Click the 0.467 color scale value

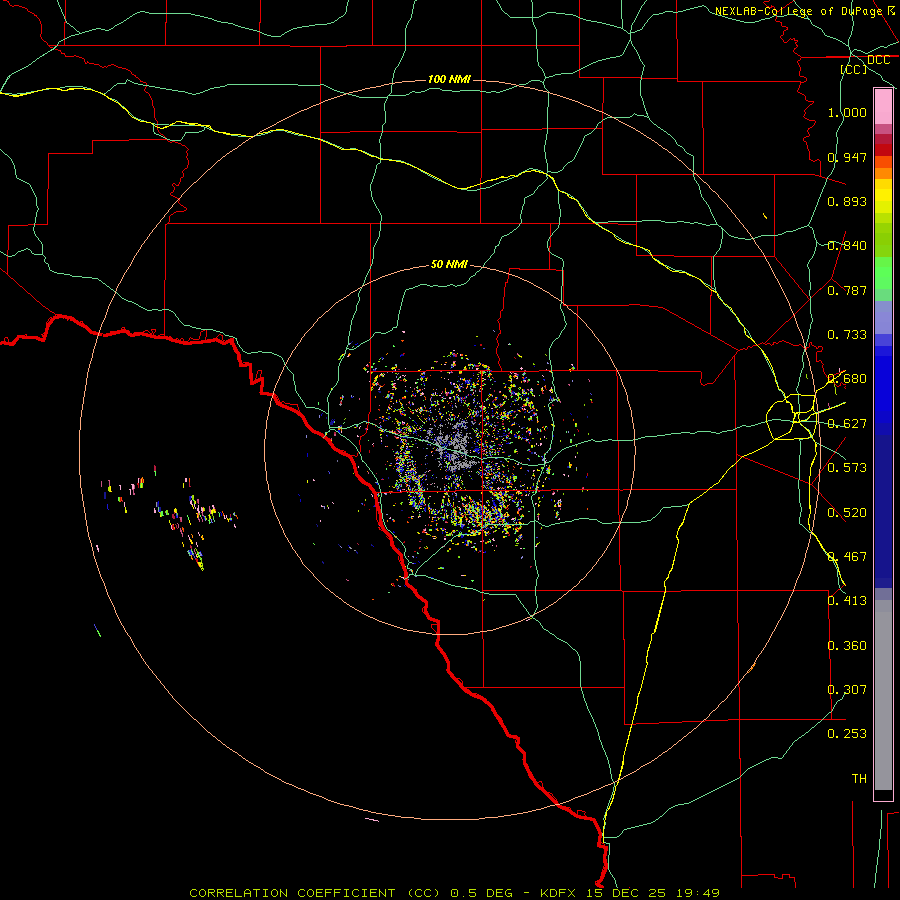tap(847, 556)
